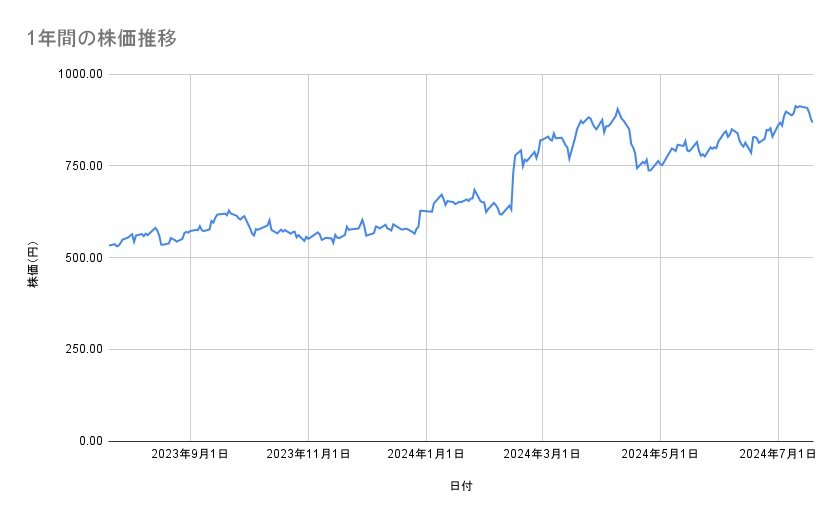Image resolution: width=839 pixels, height=519 pixels.
Task: Select the chart title 1年間の株価推移
Action: (104, 39)
